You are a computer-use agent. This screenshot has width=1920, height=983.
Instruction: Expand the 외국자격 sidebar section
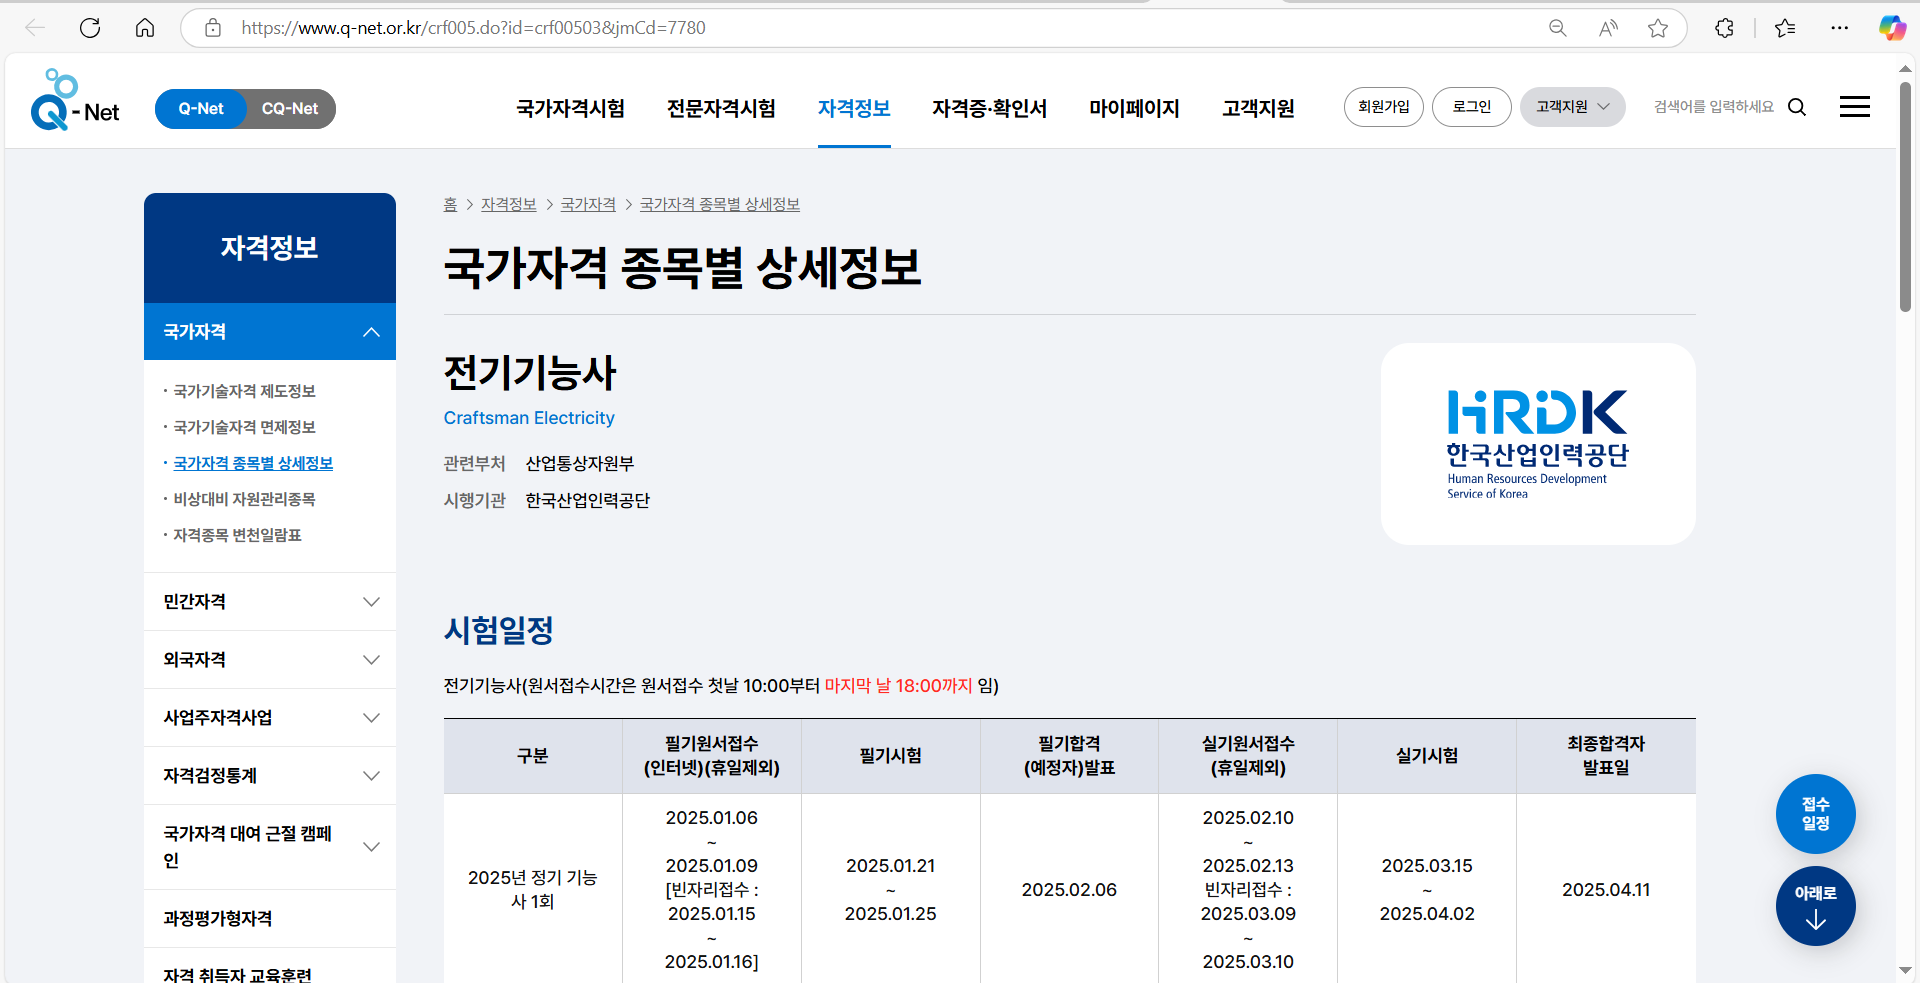(270, 660)
